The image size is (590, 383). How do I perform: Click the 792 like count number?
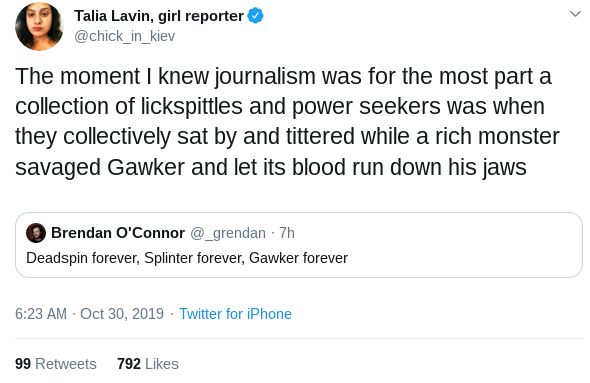click(129, 364)
